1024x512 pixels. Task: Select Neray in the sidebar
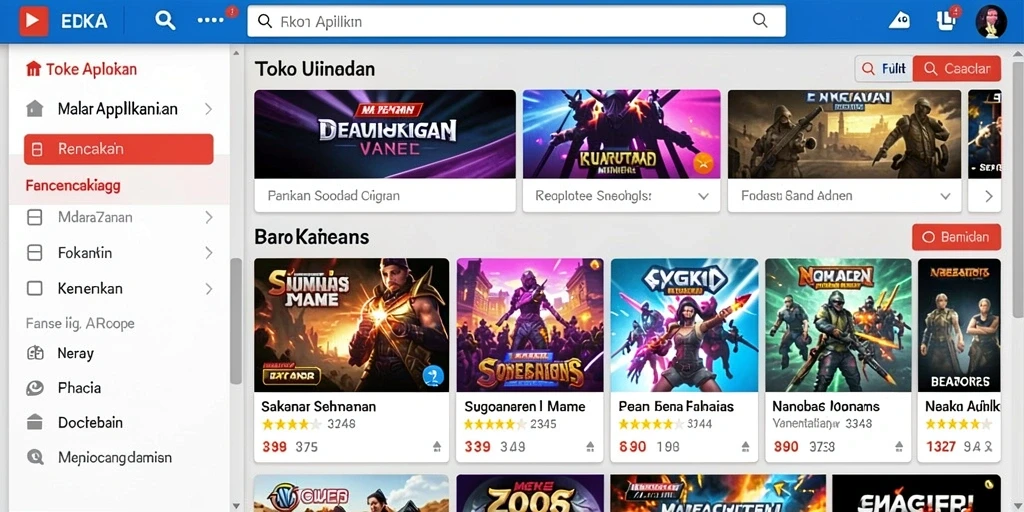point(76,353)
